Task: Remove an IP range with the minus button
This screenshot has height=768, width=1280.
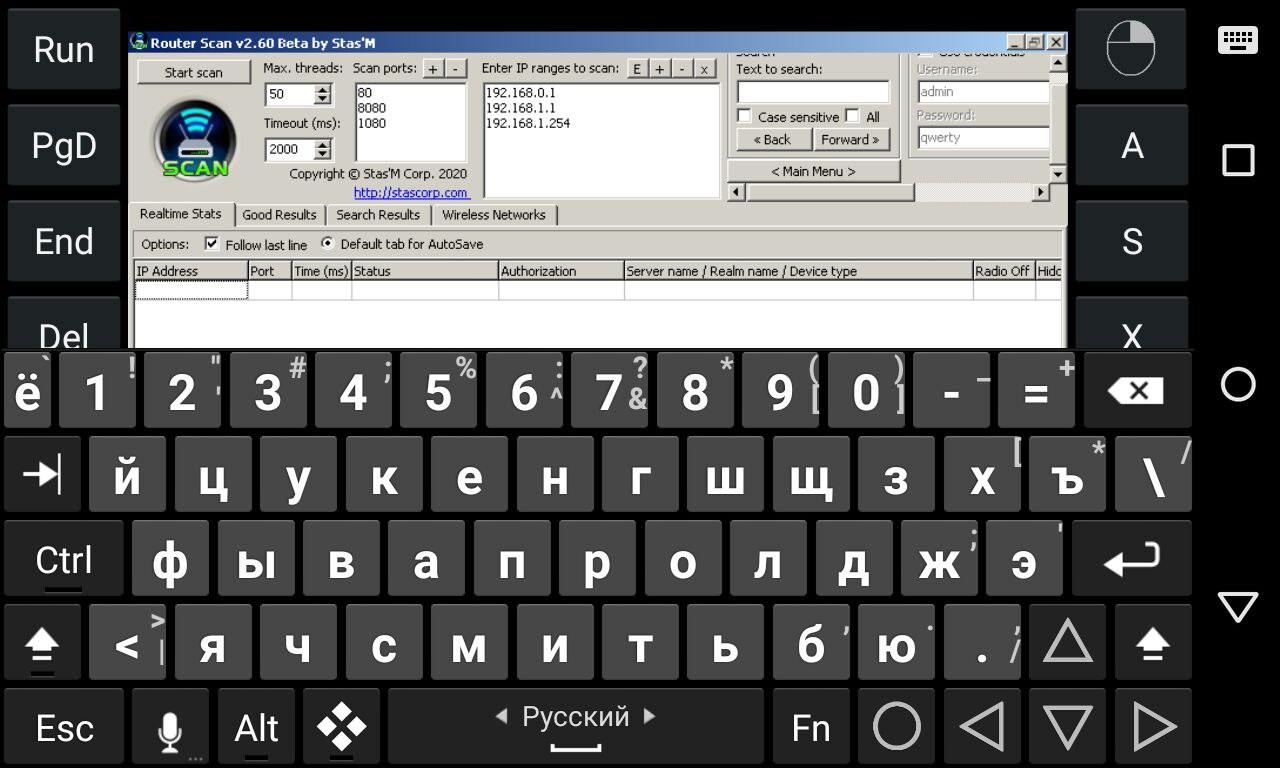Action: click(682, 69)
